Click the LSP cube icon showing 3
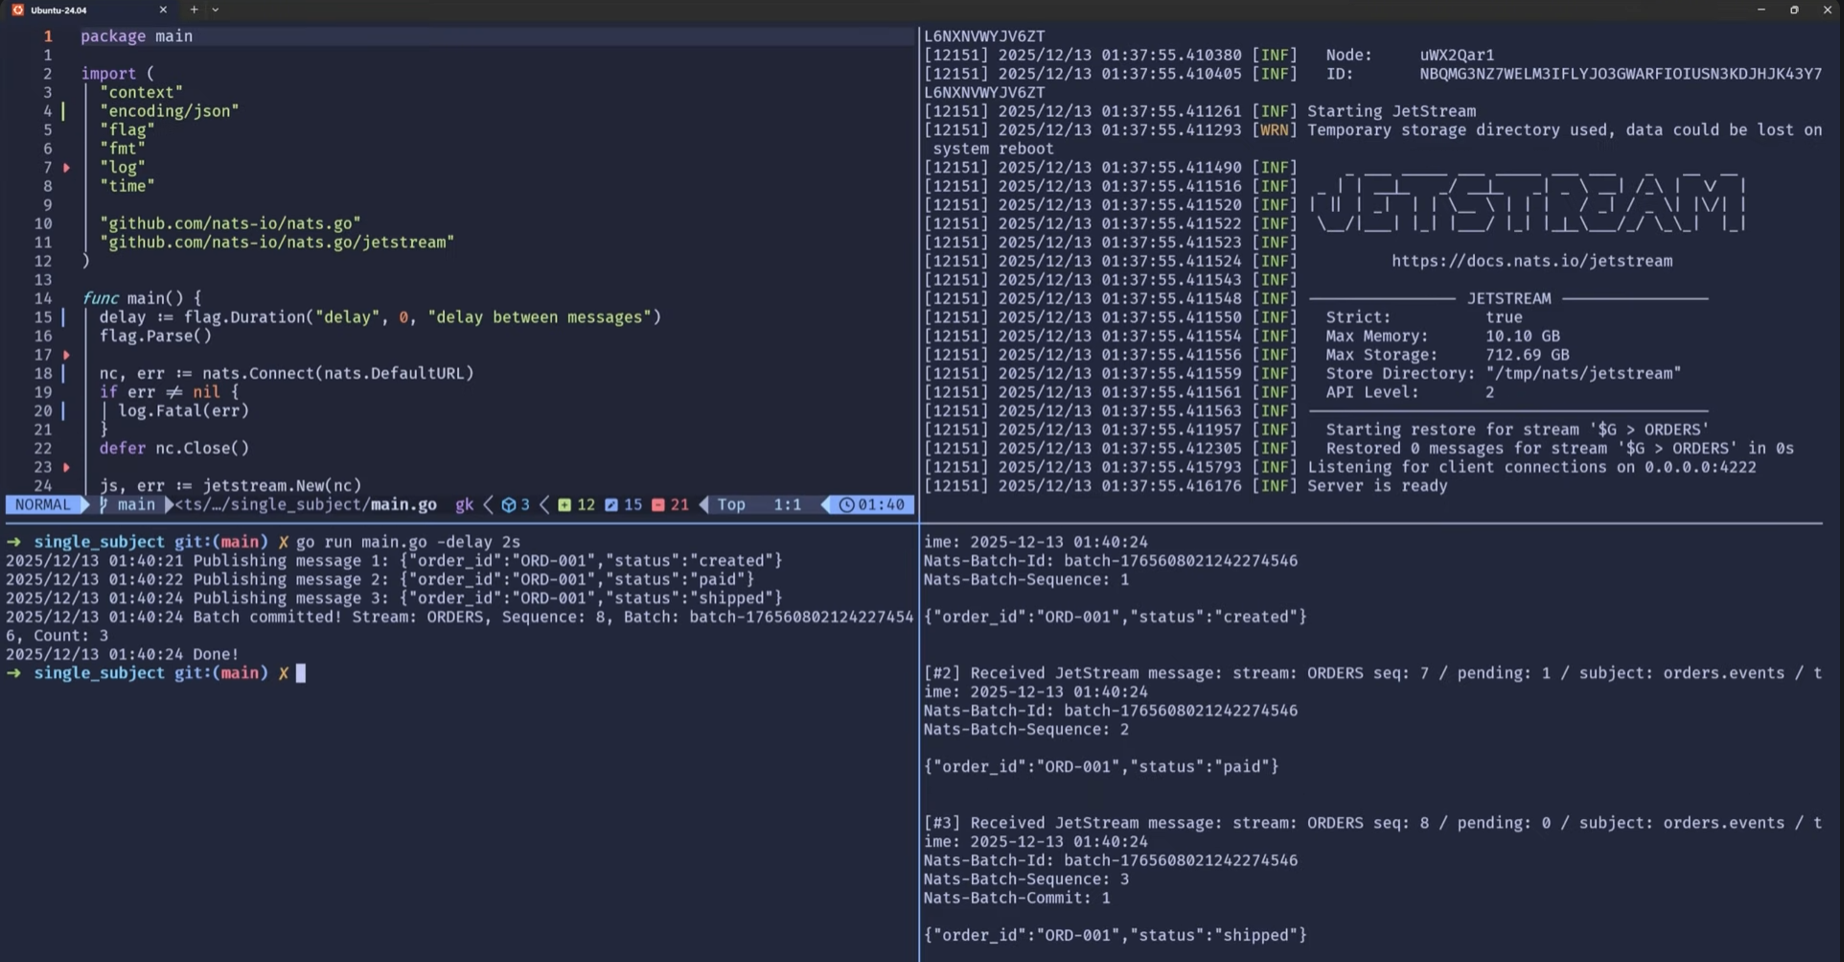 (x=508, y=505)
